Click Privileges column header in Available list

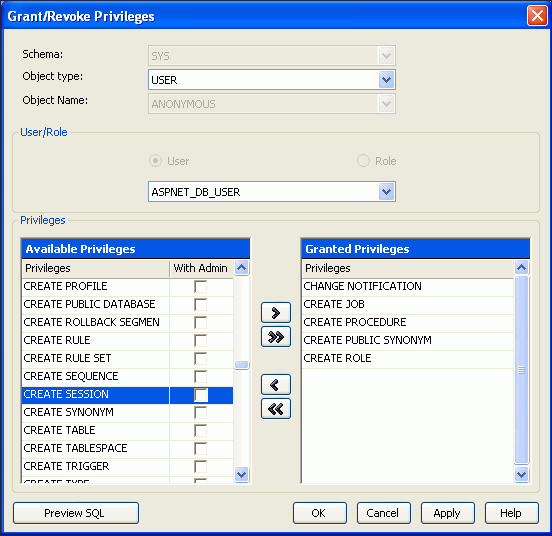96,269
